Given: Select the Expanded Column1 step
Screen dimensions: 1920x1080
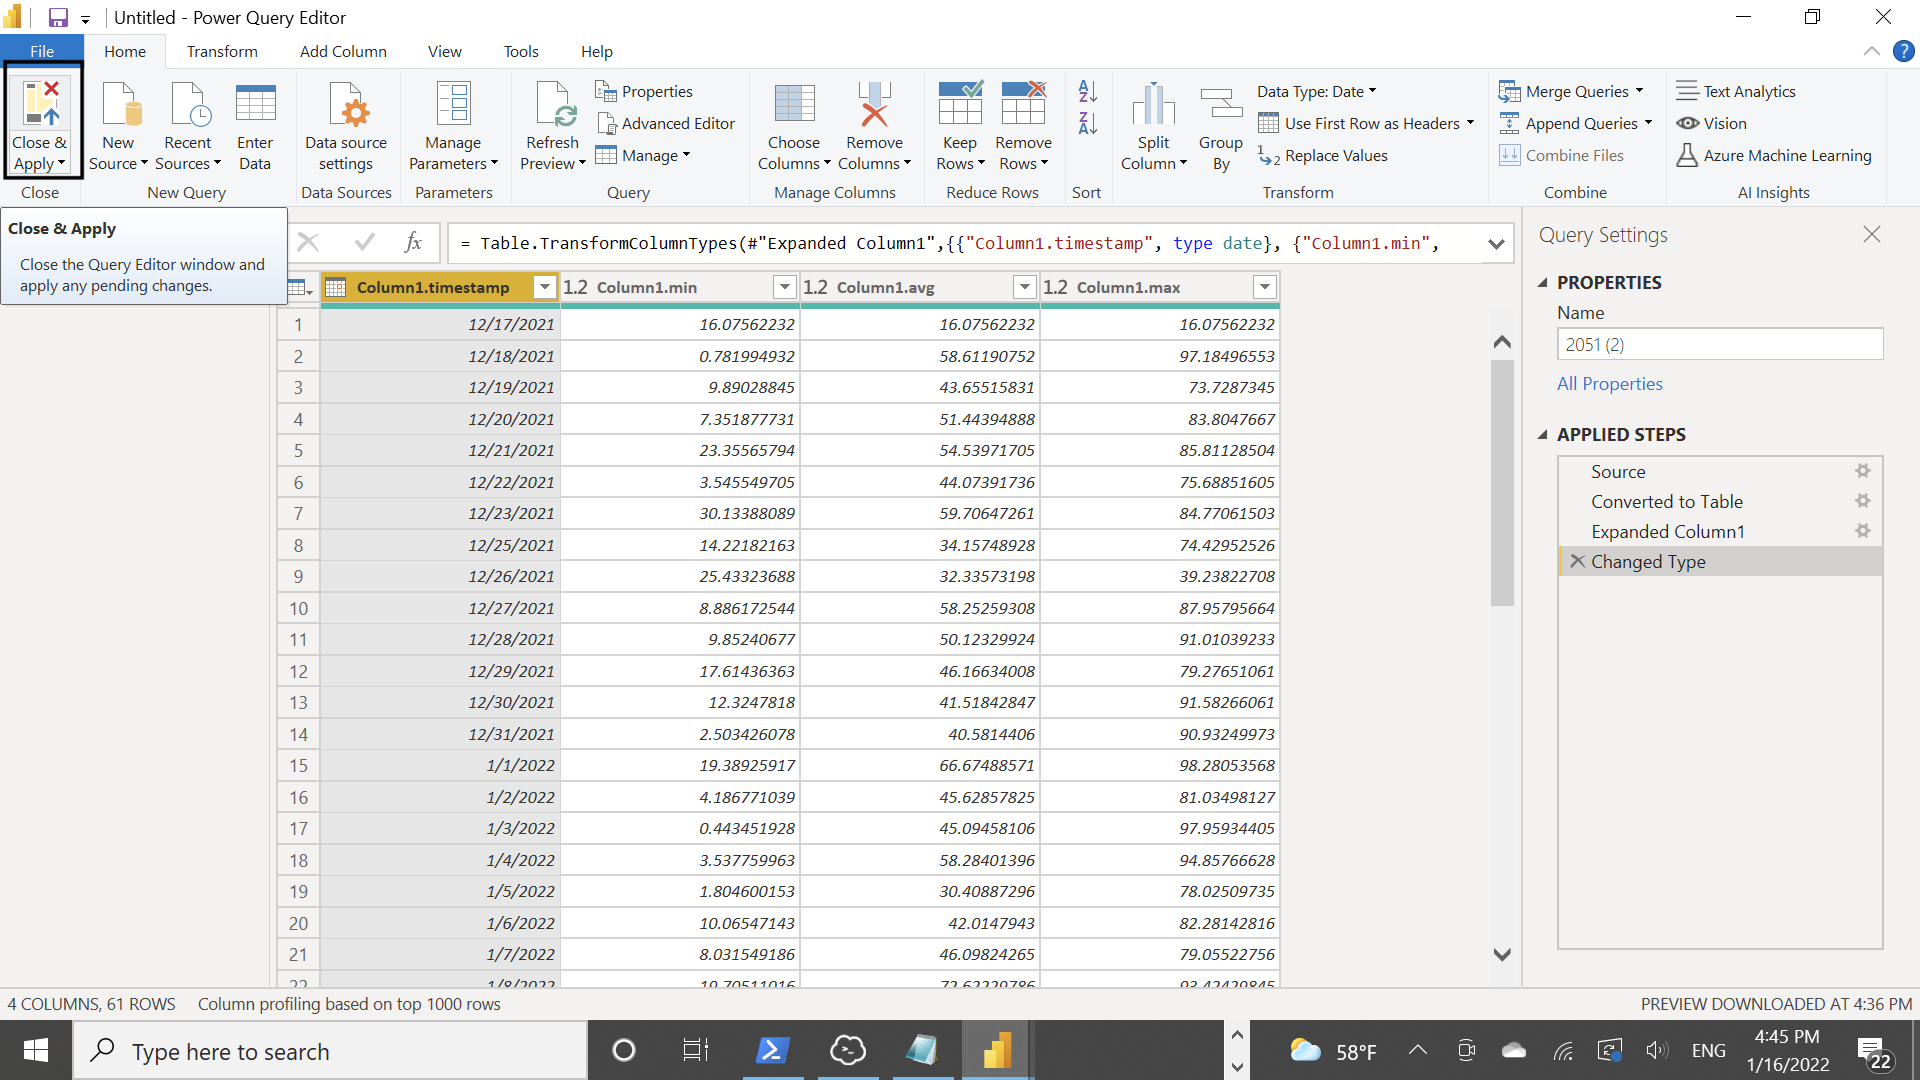Looking at the screenshot, I should tap(1720, 531).
